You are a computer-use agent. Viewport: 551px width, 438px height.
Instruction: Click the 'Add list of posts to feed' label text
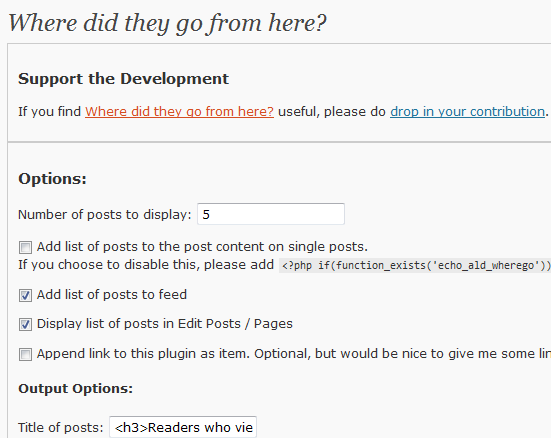112,295
